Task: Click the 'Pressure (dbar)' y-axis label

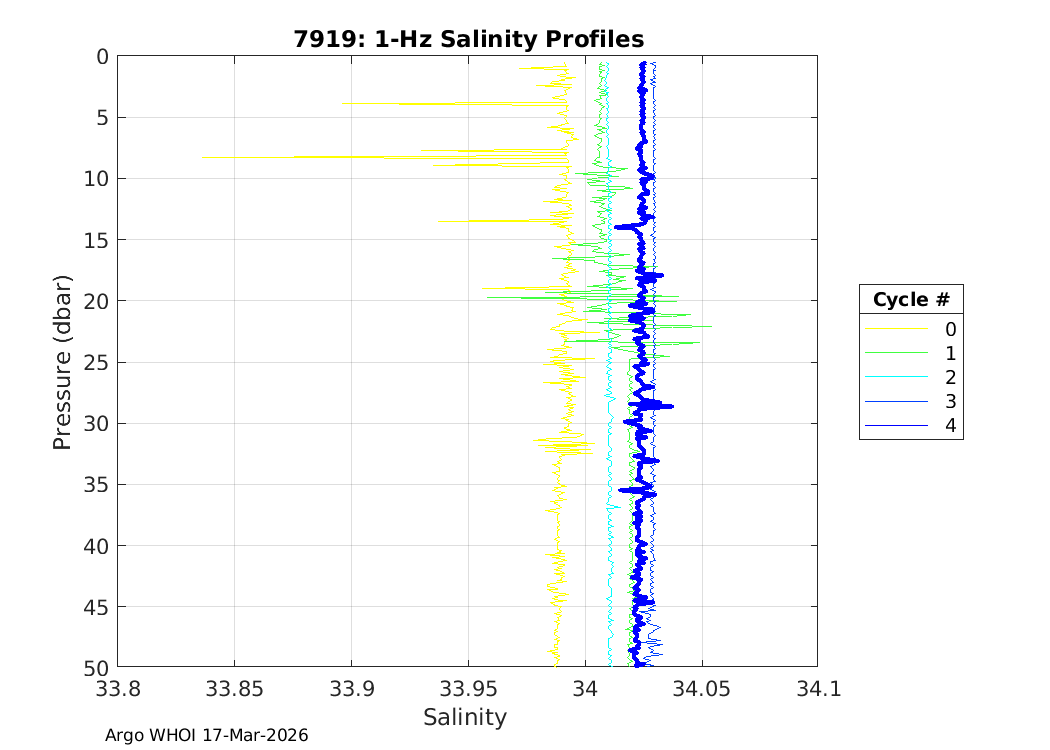Action: [x=62, y=361]
